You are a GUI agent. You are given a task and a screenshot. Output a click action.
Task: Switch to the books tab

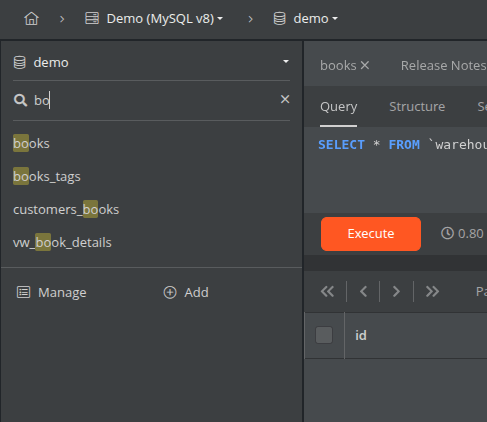[x=338, y=65]
